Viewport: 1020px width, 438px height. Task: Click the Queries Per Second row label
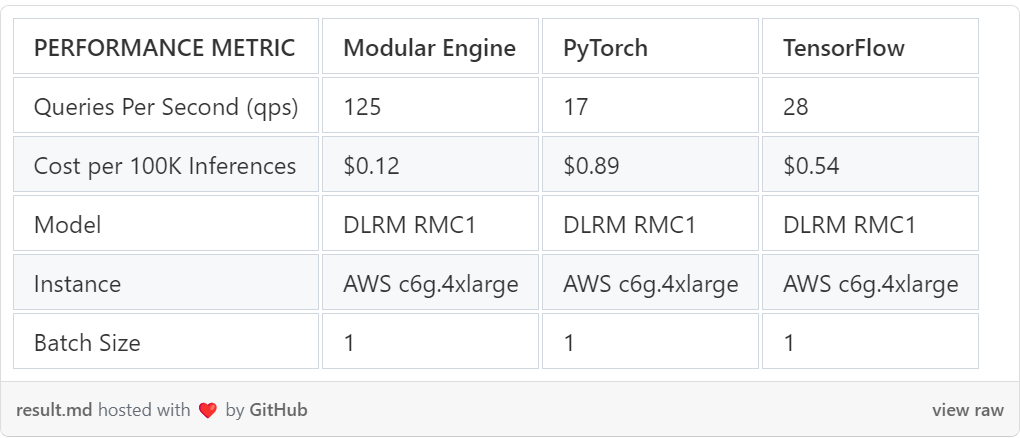(166, 105)
